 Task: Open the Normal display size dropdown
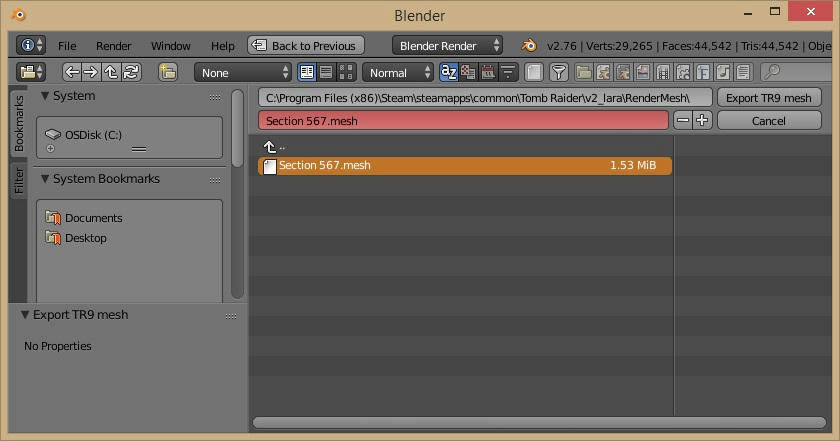tap(398, 72)
